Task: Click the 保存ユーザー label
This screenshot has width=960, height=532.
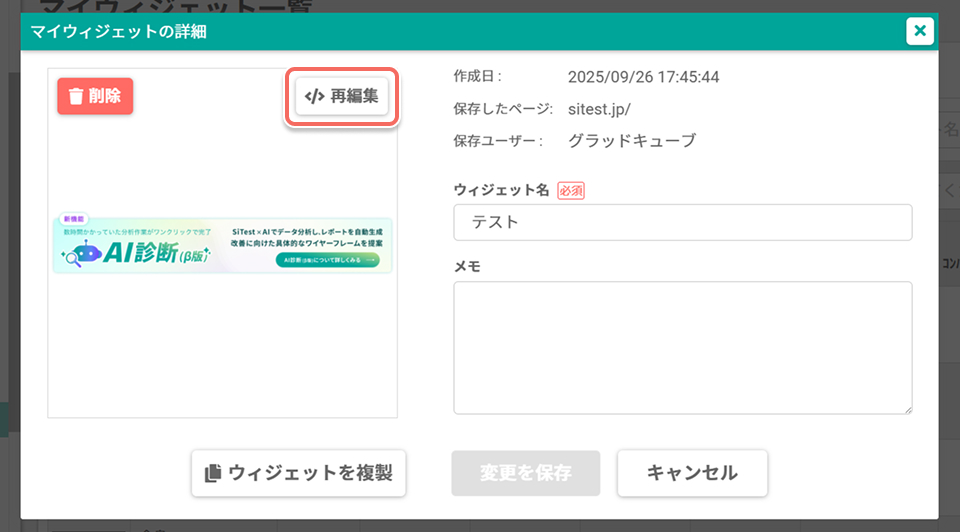Action: pos(498,141)
